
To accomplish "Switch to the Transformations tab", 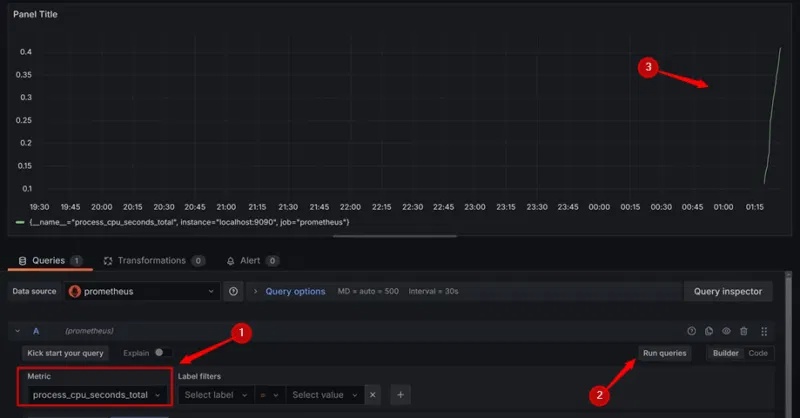I will [154, 261].
